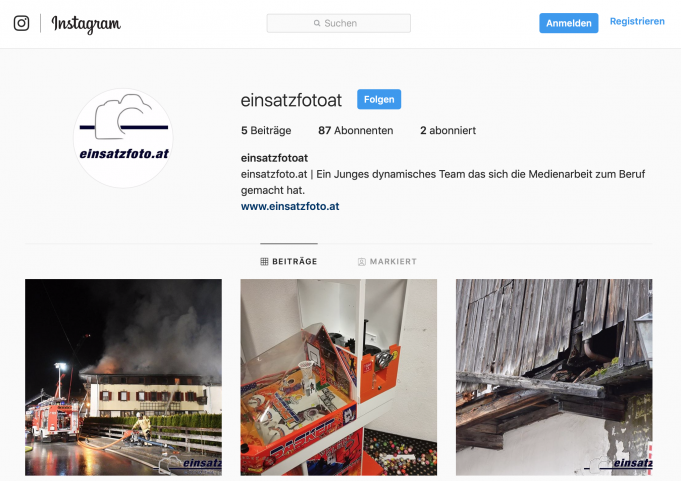Click the magnifier icon in search box

[317, 23]
